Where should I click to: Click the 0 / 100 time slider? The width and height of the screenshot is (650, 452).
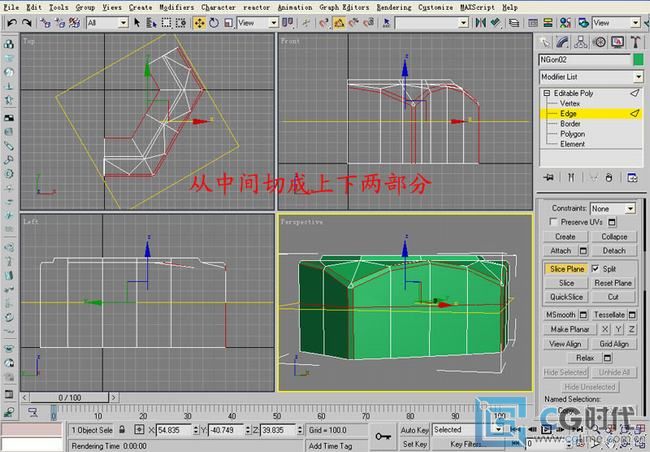point(69,398)
